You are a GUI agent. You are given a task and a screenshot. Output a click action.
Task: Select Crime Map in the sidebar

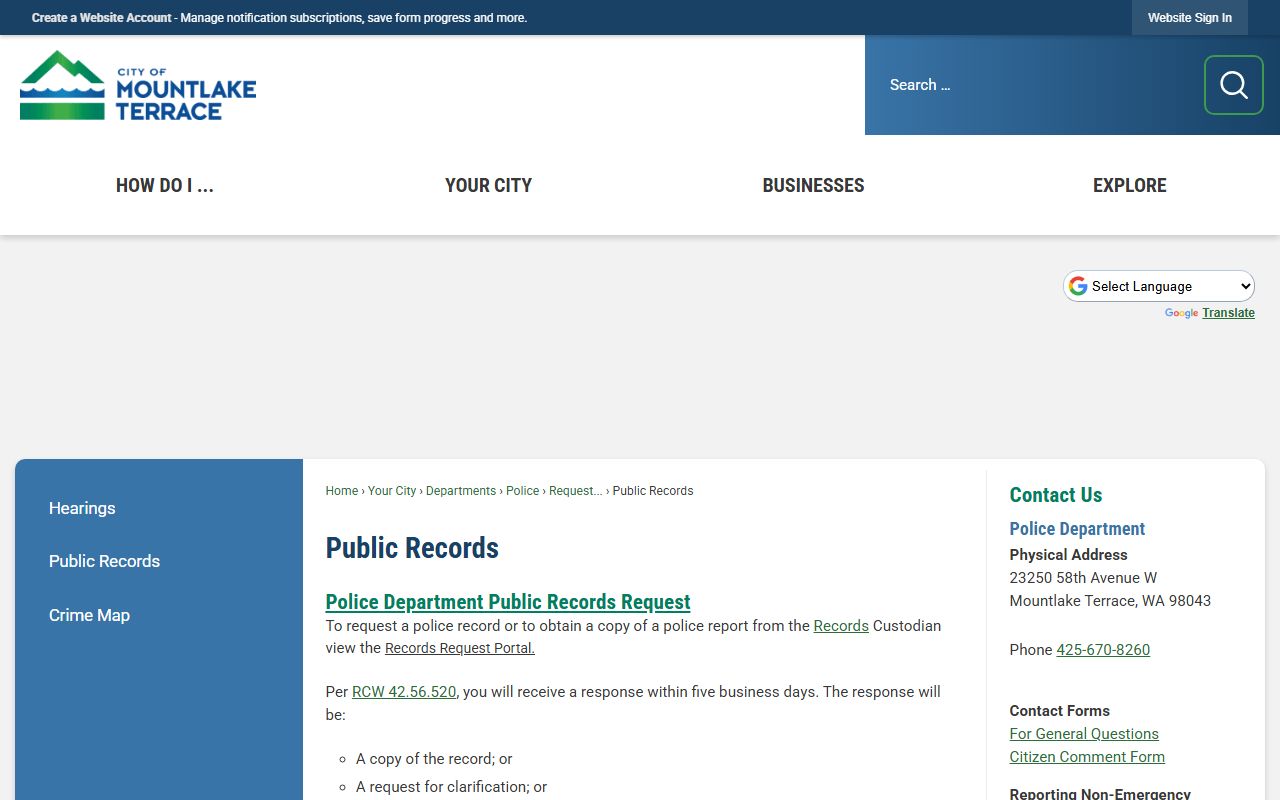coord(89,615)
